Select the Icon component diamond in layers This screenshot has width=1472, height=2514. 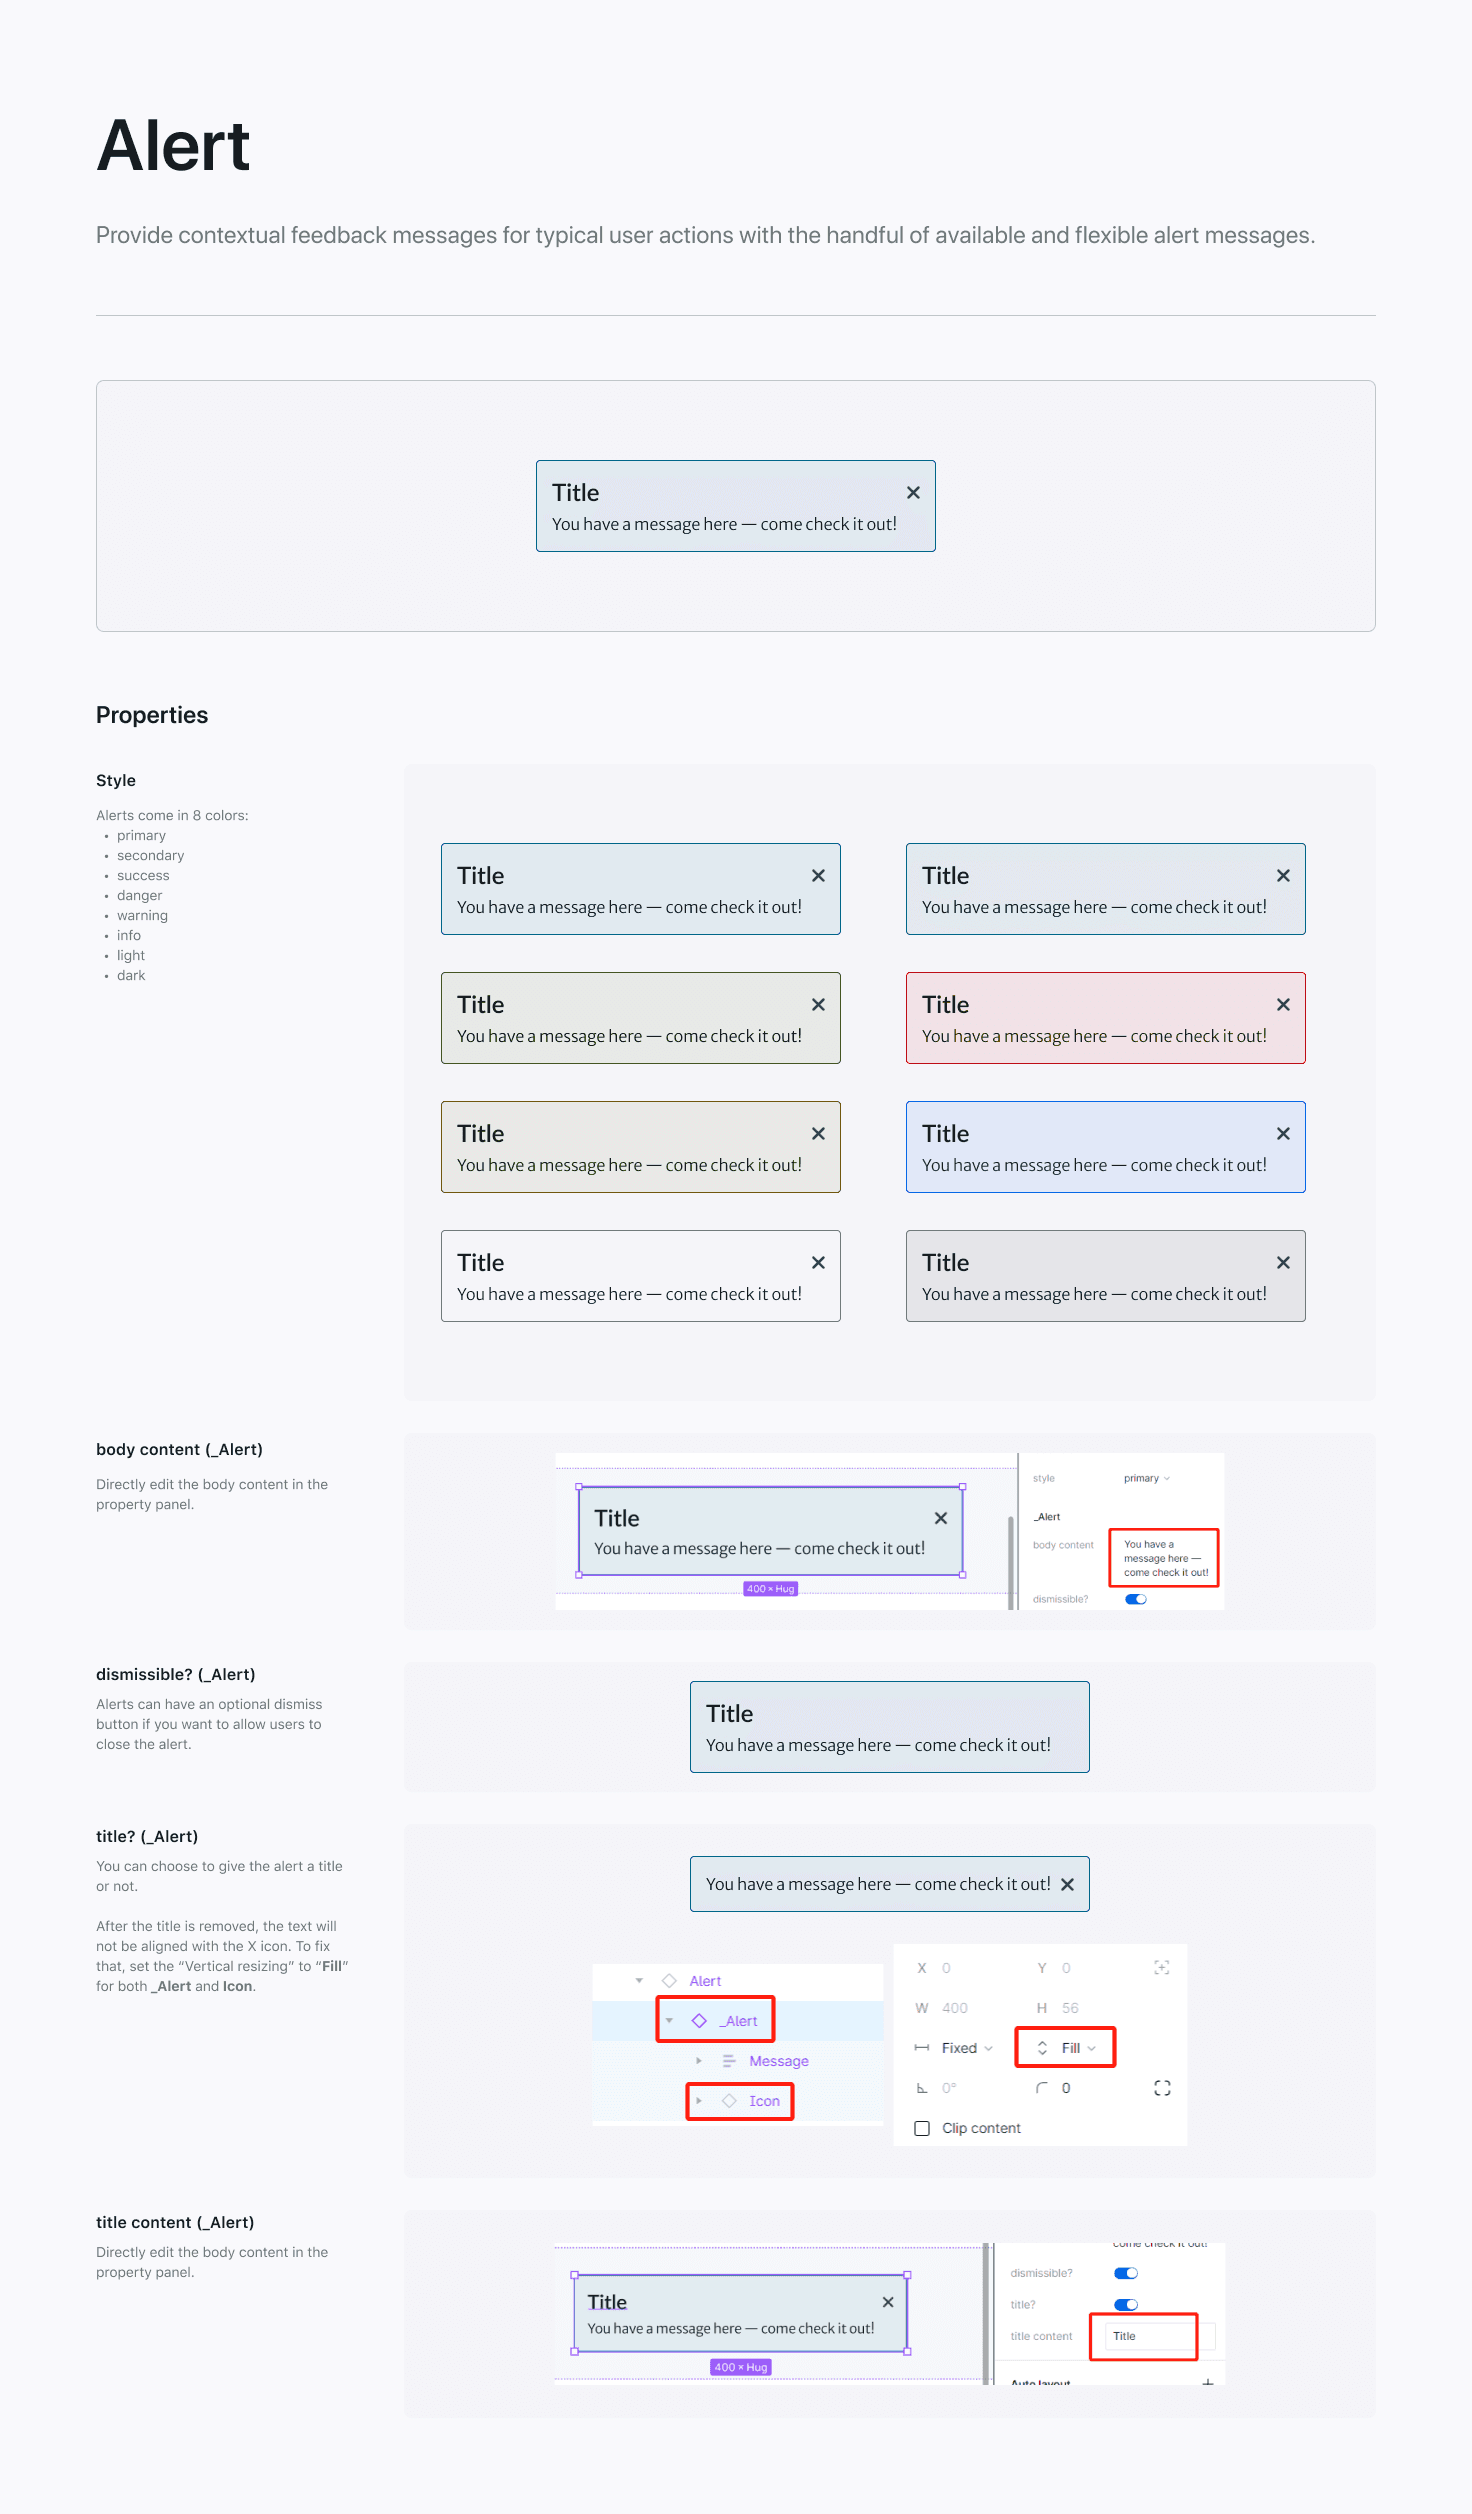tap(729, 2100)
